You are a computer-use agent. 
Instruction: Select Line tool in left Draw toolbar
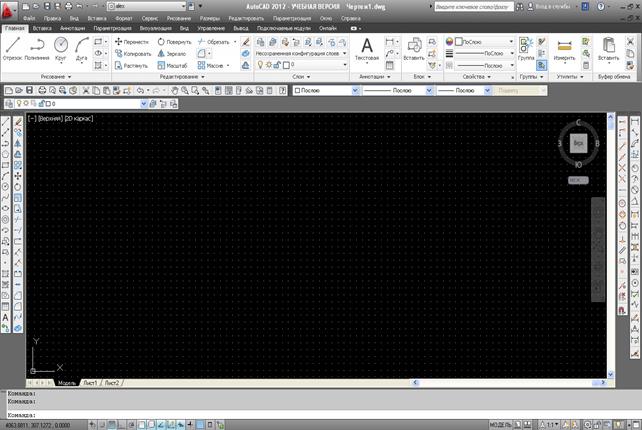click(6, 122)
